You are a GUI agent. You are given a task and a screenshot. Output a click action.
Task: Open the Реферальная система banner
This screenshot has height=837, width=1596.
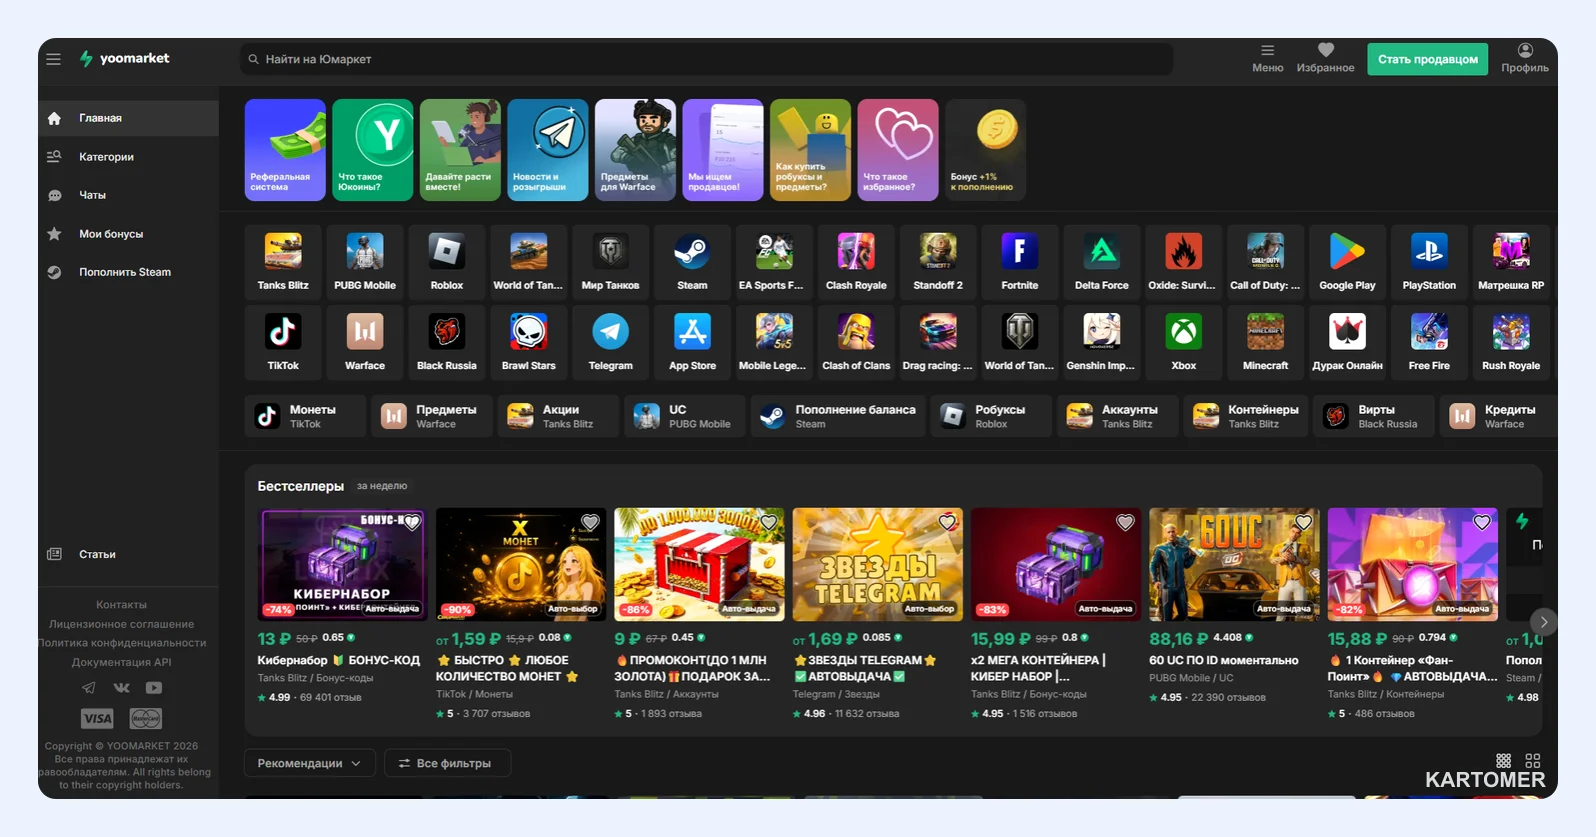[285, 150]
